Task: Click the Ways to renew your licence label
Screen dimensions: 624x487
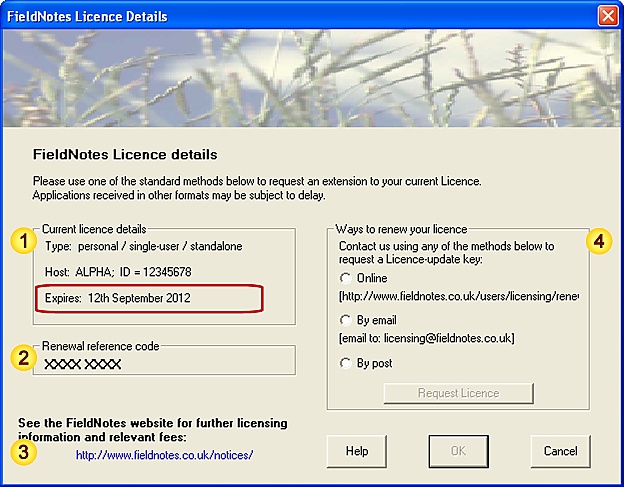Action: 401,229
